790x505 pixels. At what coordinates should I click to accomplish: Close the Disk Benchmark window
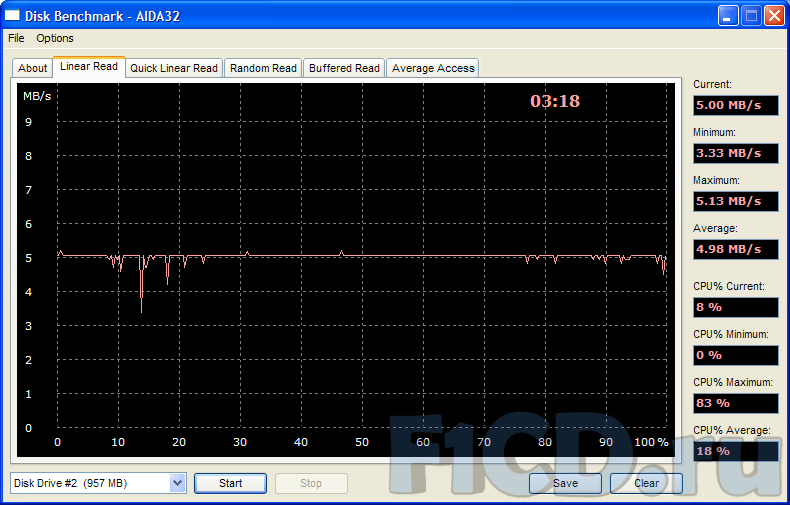(x=774, y=16)
